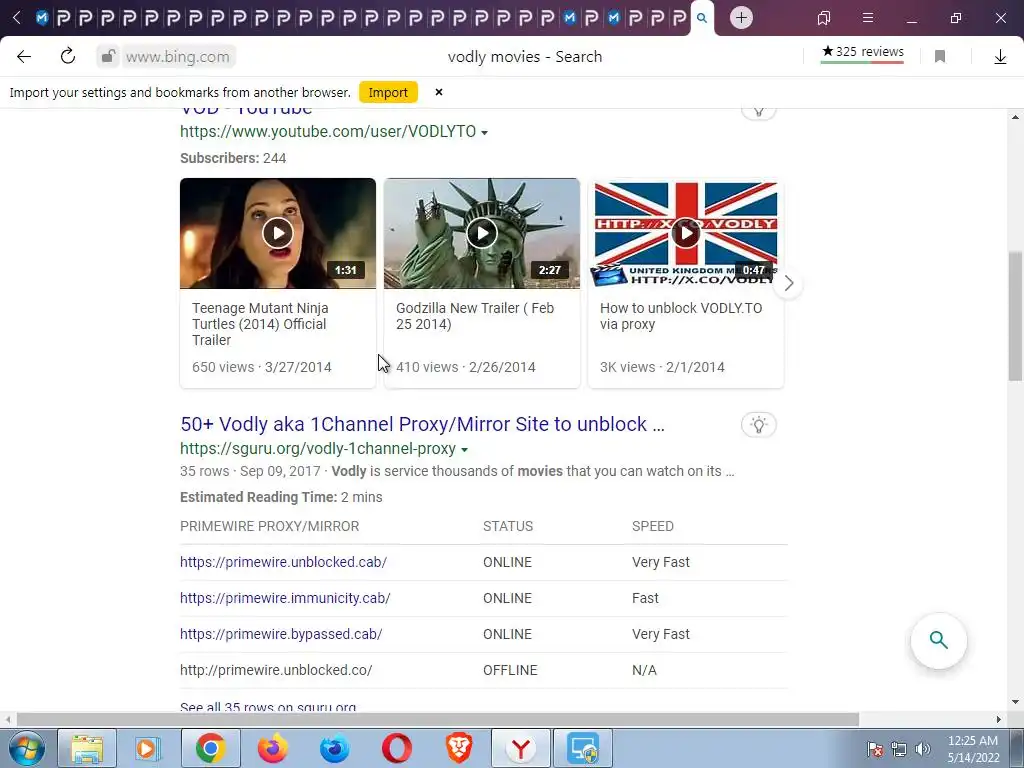Play the Godzilla New Trailer video
The height and width of the screenshot is (768, 1024).
(x=482, y=232)
